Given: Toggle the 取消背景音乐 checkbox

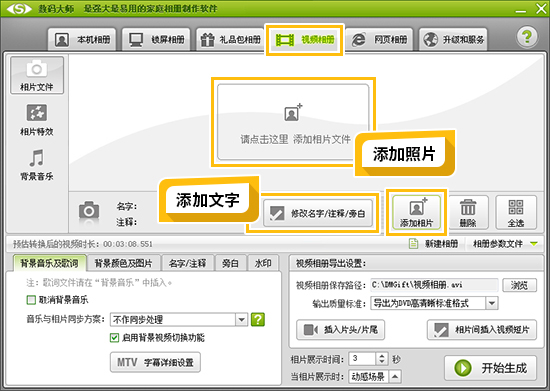Looking at the screenshot, I should coord(31,300).
